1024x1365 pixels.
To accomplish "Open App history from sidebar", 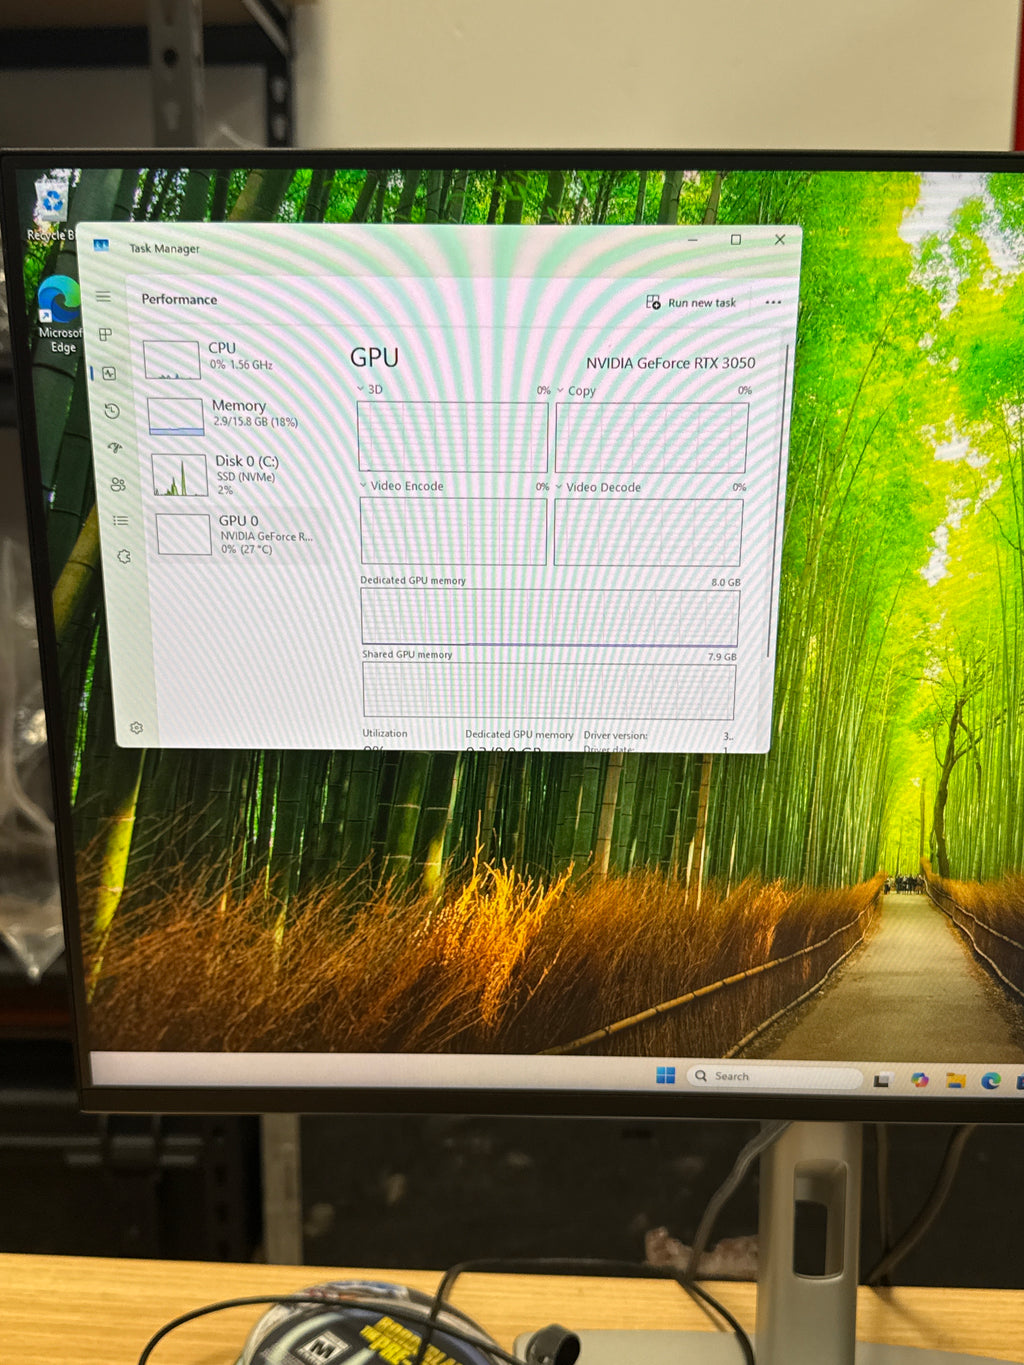I will click(x=112, y=411).
